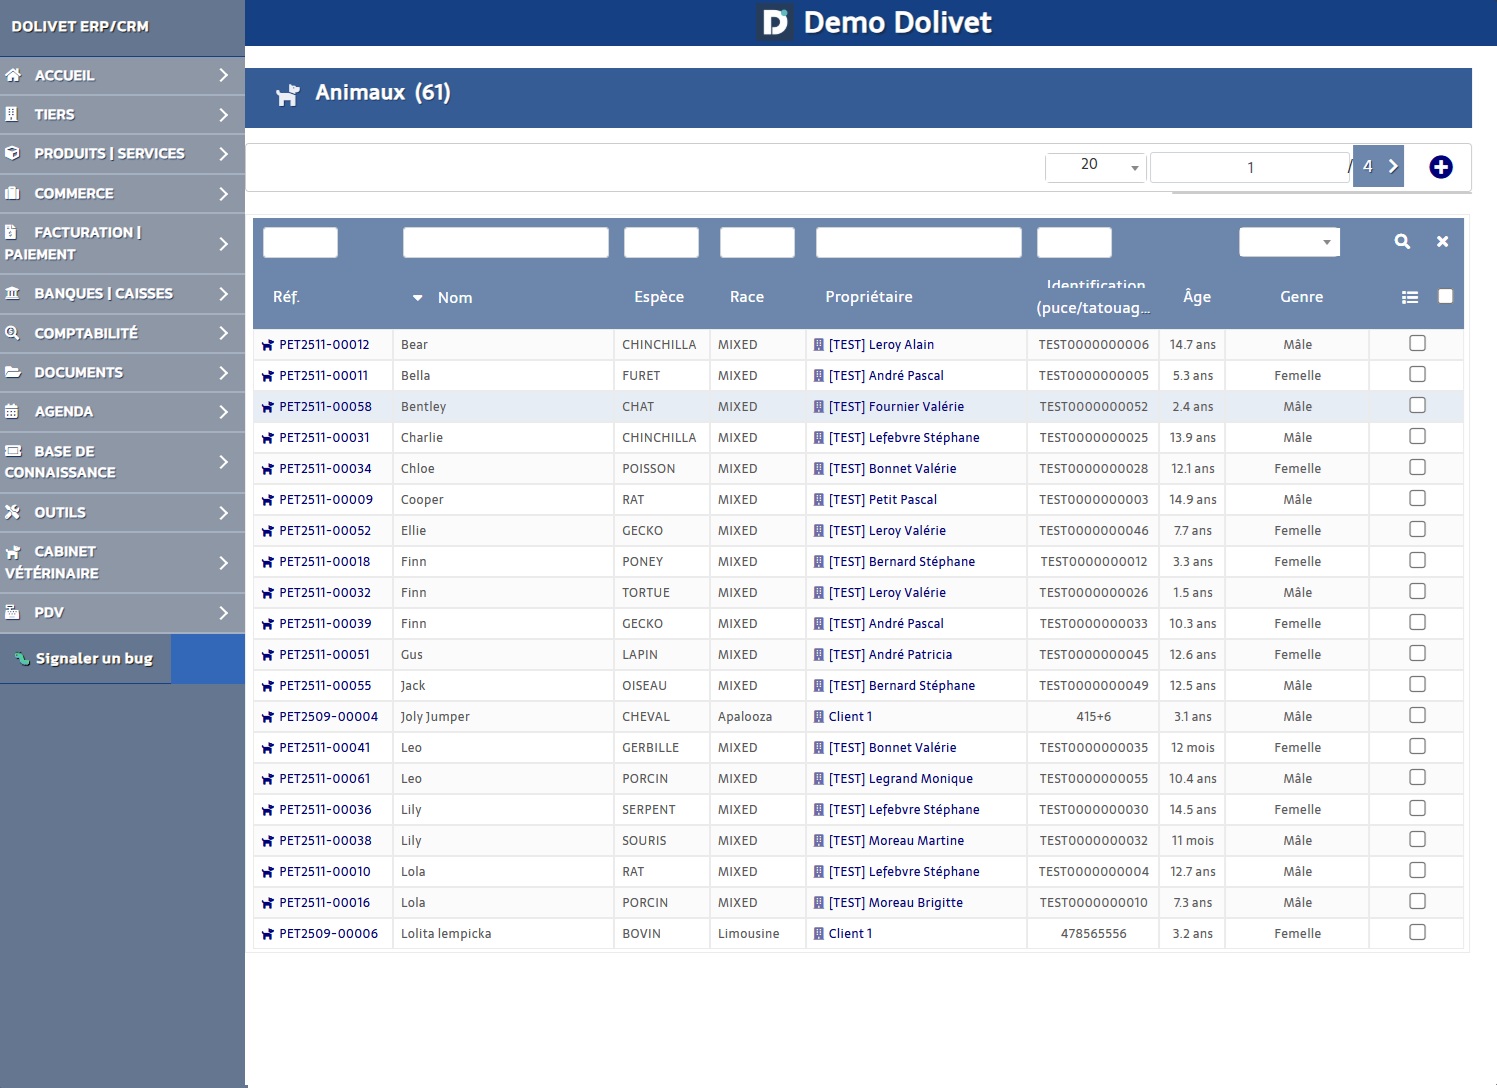1497x1088 pixels.
Task: Select the checkbox for Joly Jumper row
Action: 1416,715
